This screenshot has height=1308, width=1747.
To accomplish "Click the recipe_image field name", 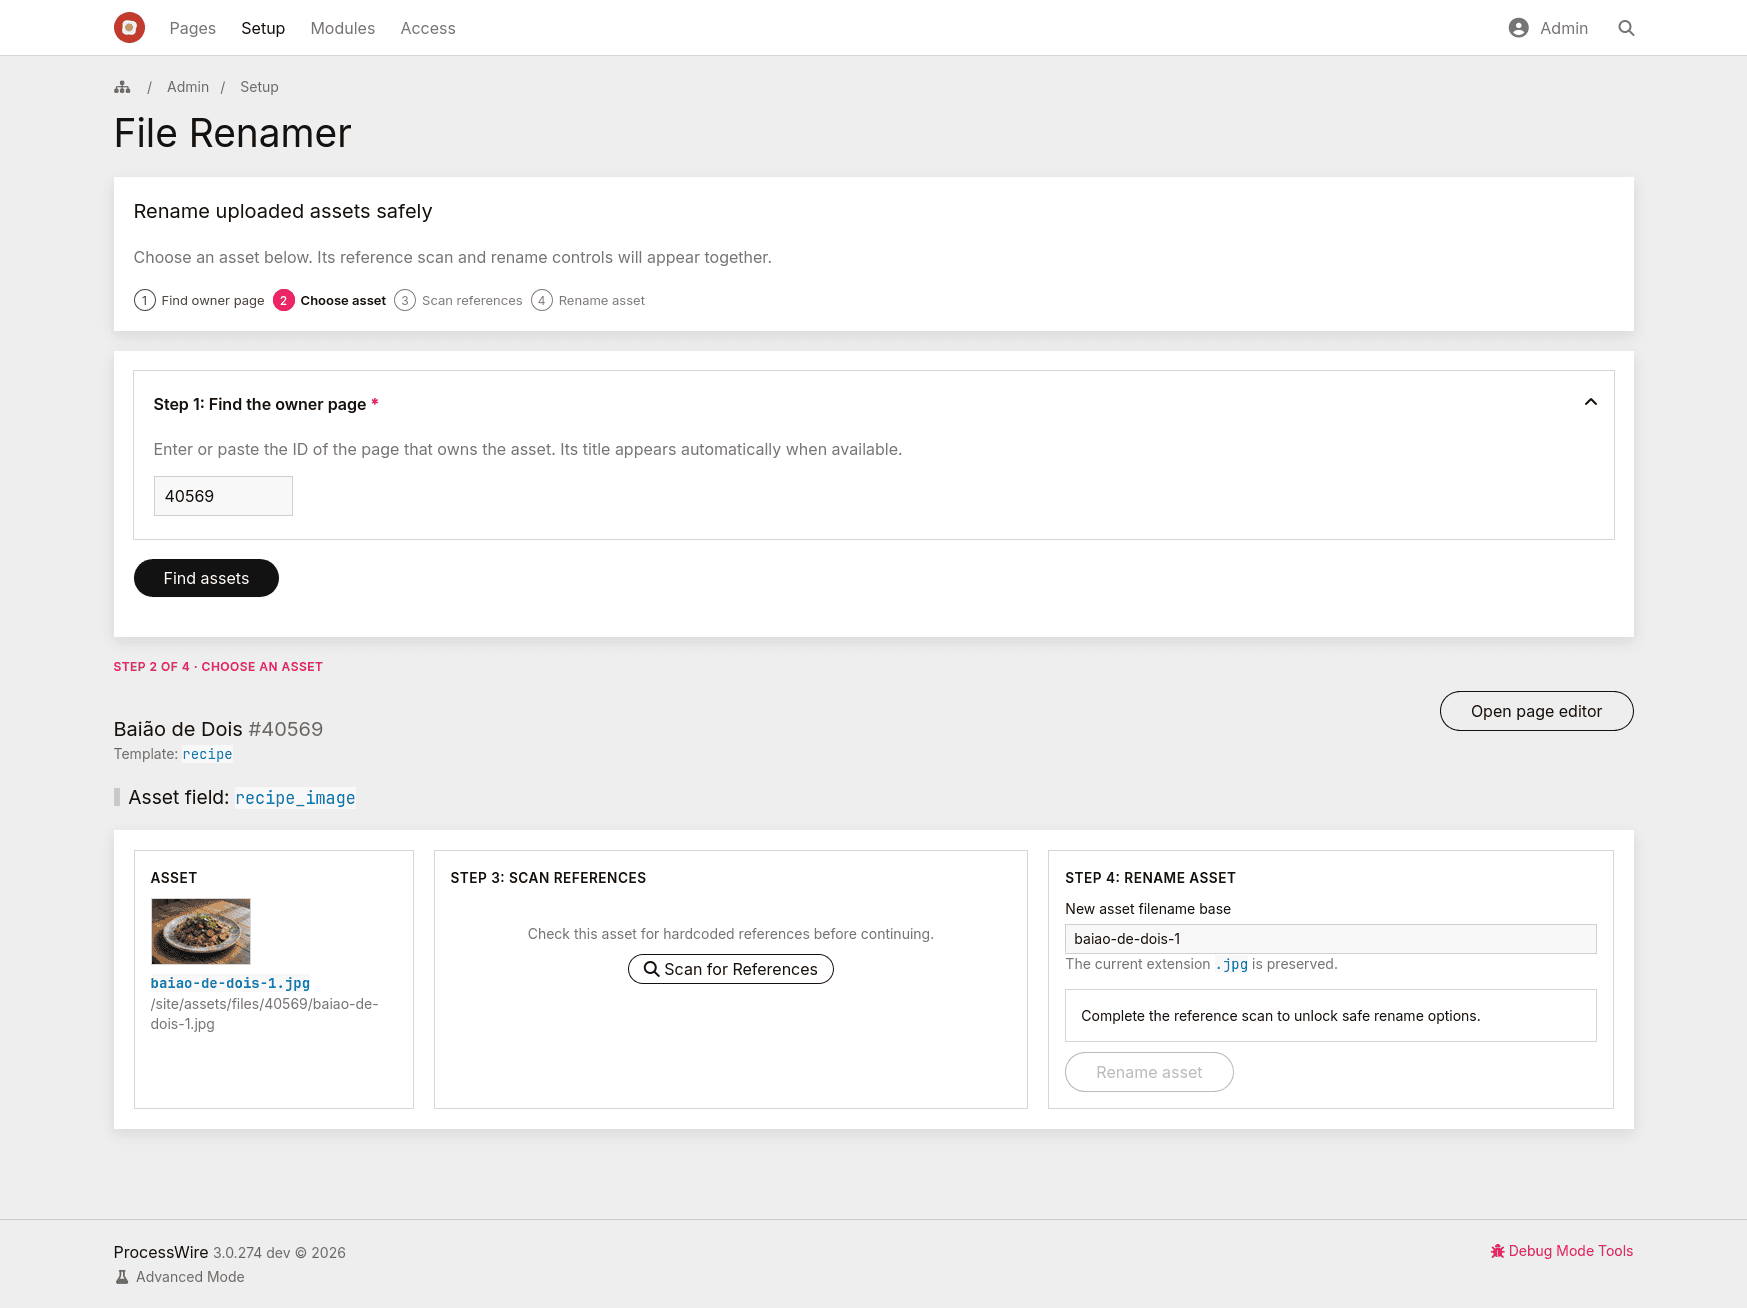I will click(295, 798).
